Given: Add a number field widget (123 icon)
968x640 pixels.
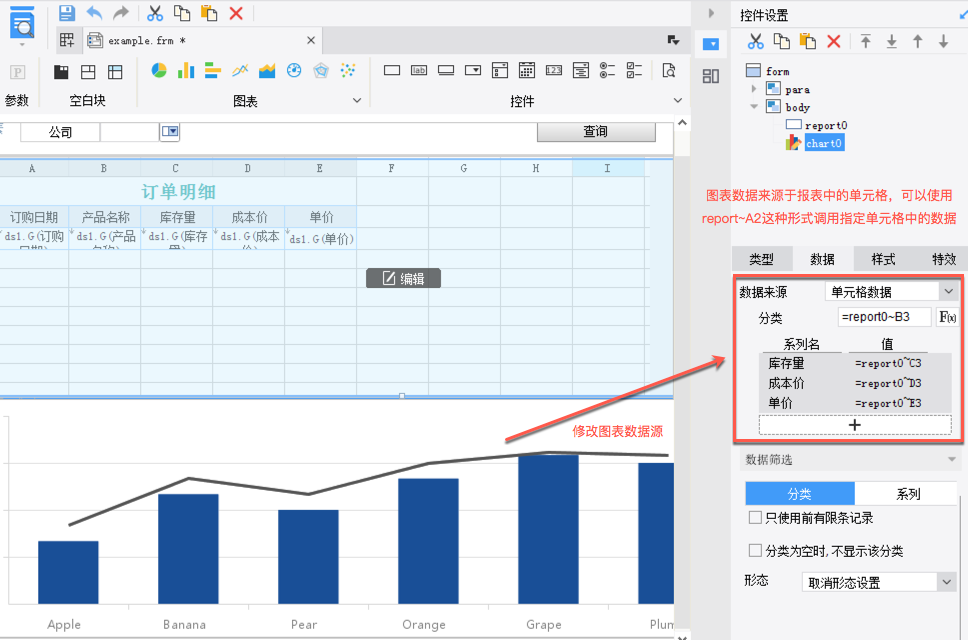Looking at the screenshot, I should (554, 70).
